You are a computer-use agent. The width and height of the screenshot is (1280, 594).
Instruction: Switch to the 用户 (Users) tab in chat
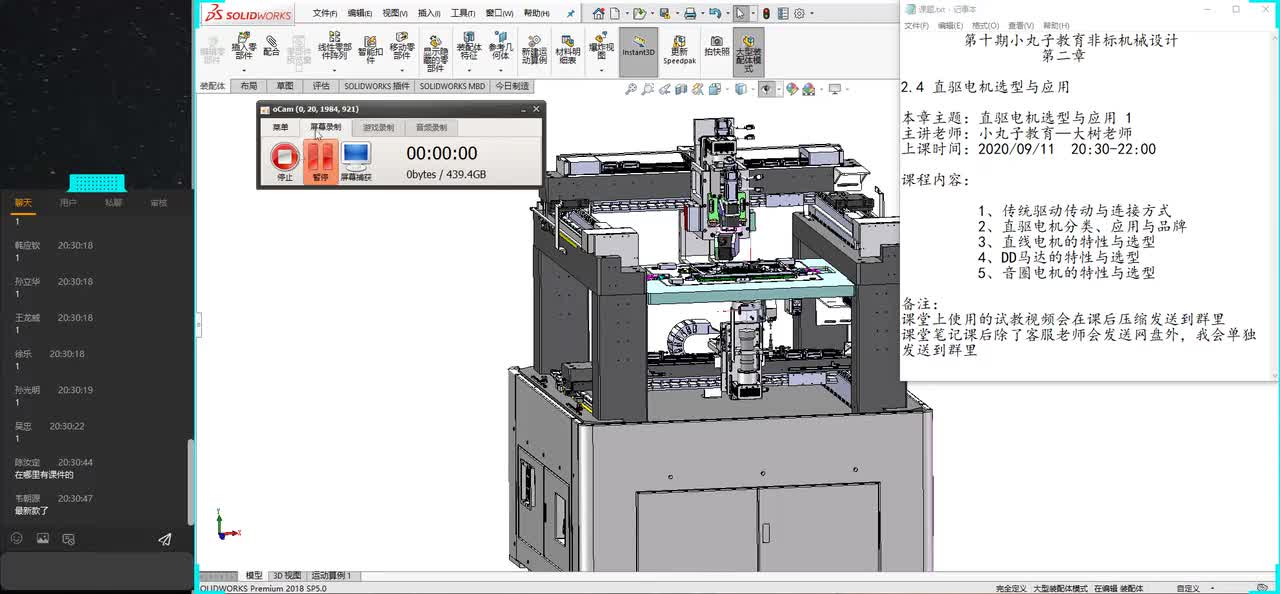[68, 203]
